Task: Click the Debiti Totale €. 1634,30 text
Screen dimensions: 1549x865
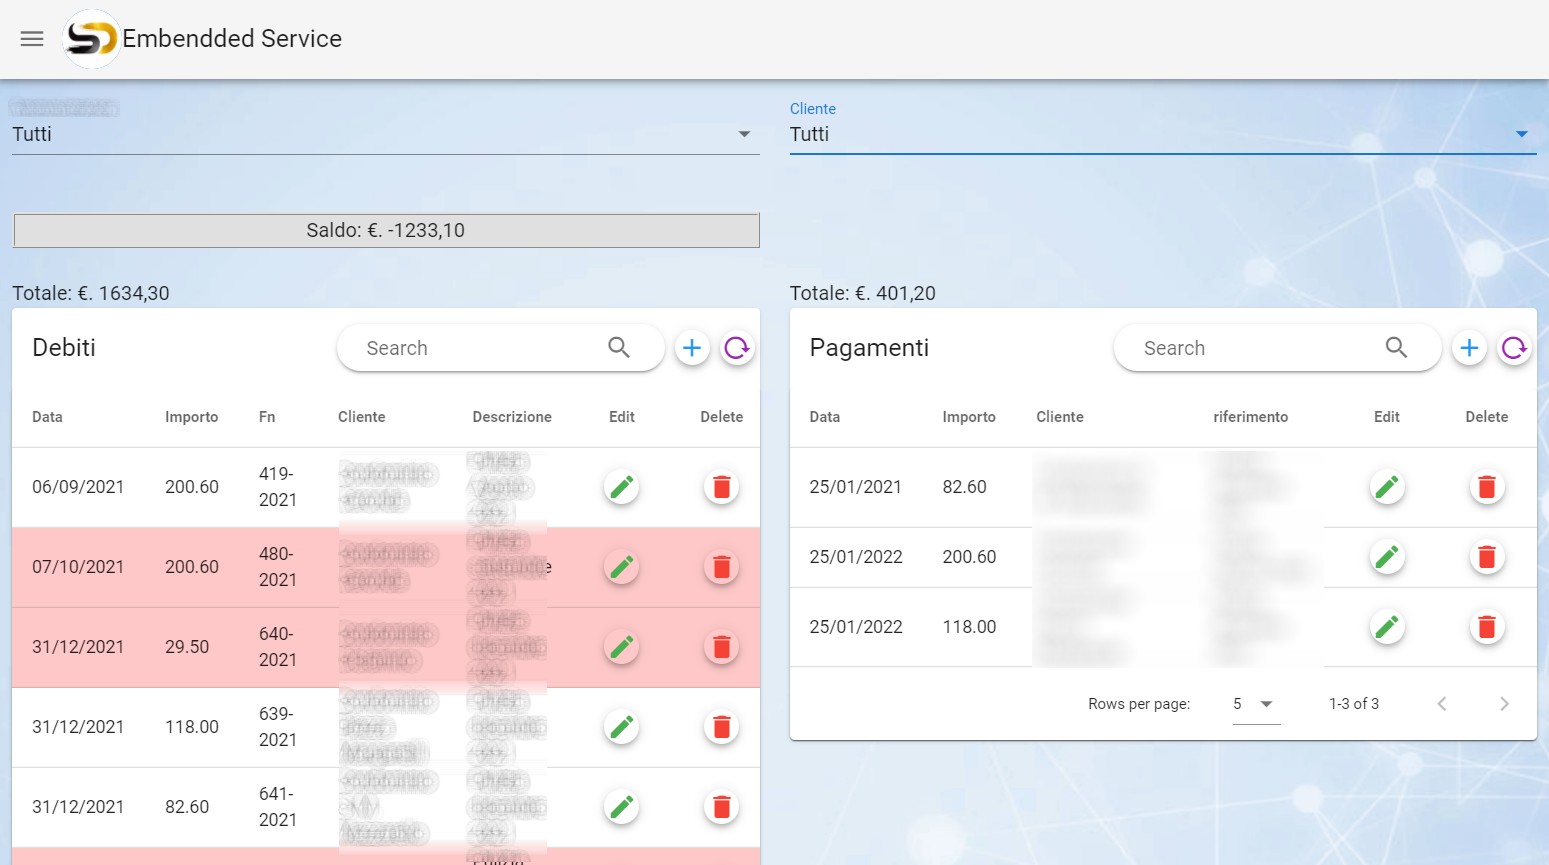Action: (x=91, y=293)
